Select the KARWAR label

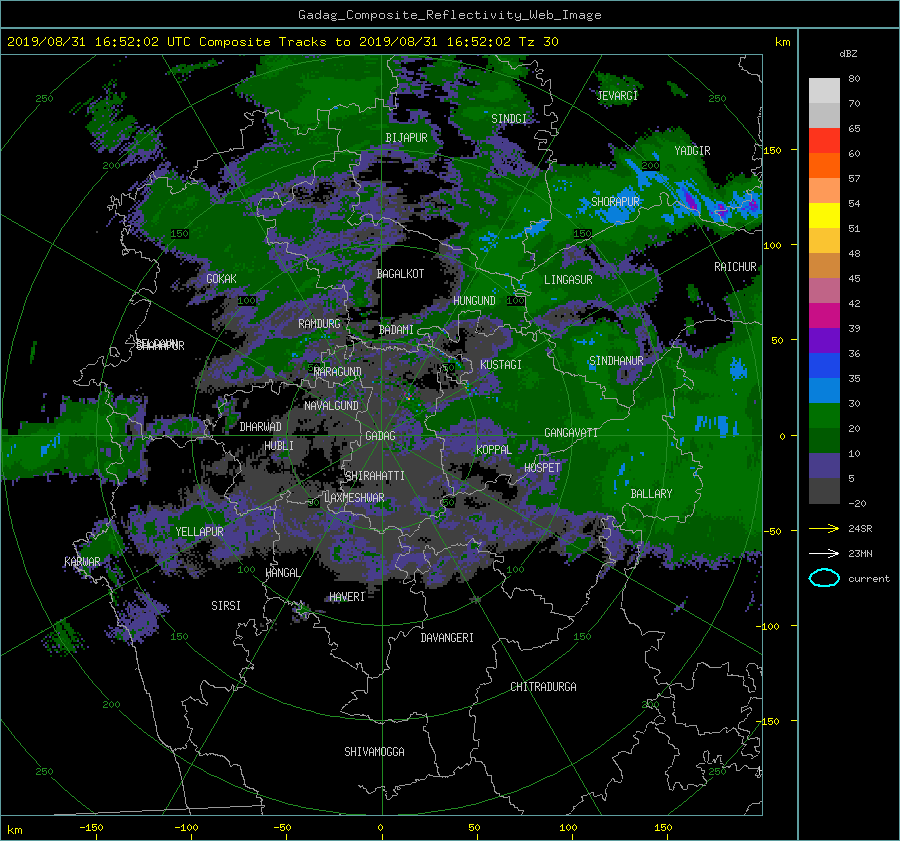[x=82, y=562]
